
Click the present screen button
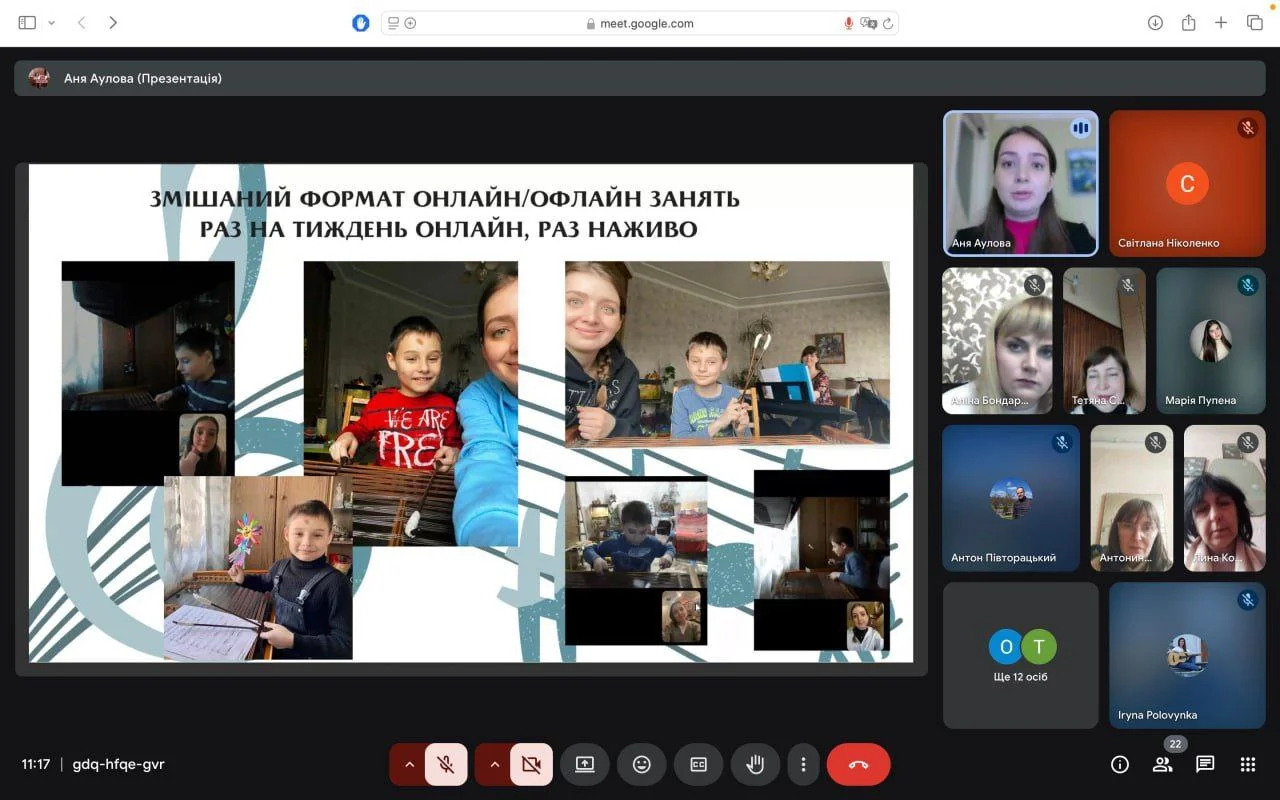click(x=584, y=765)
